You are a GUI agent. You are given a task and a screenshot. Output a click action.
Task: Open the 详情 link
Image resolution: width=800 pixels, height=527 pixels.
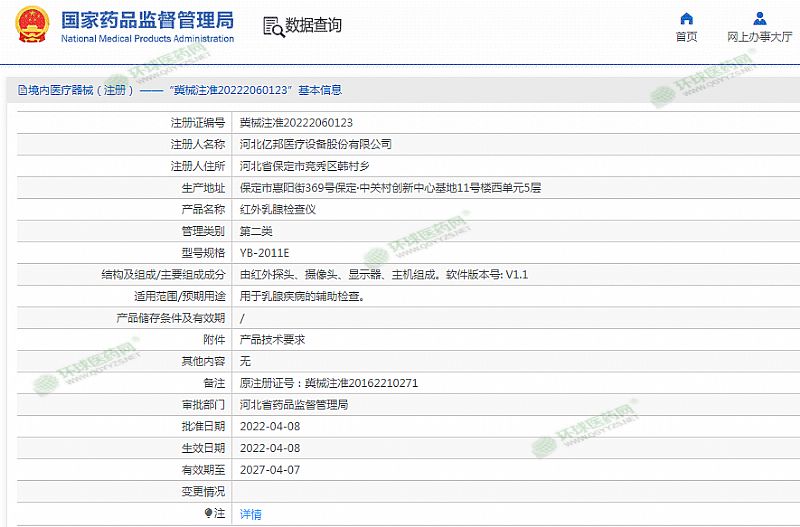pyautogui.click(x=250, y=514)
